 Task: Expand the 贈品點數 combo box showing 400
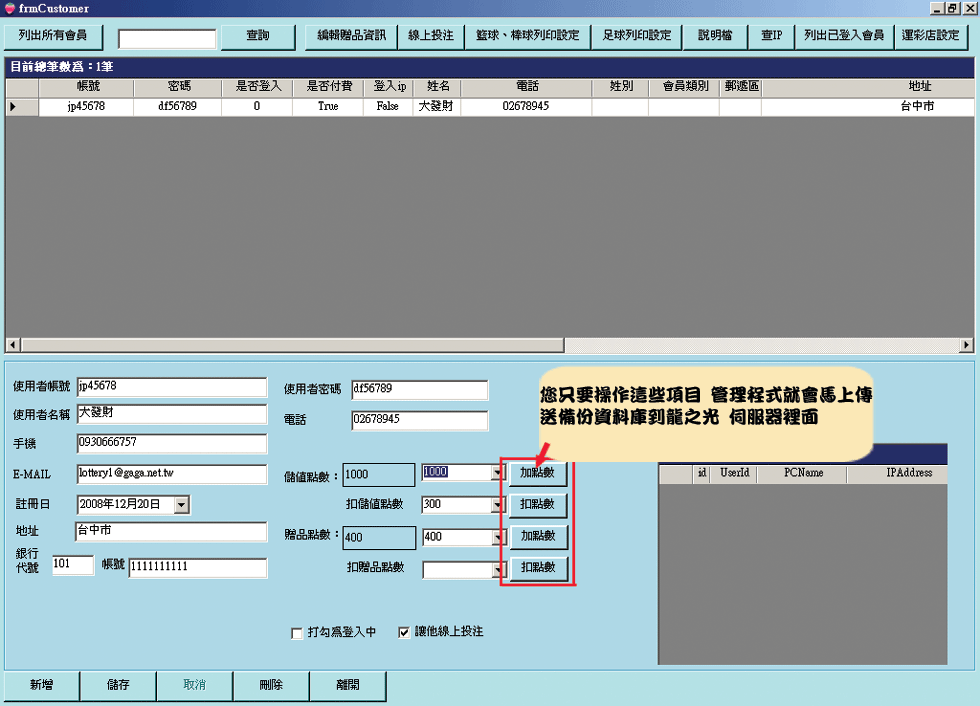498,538
